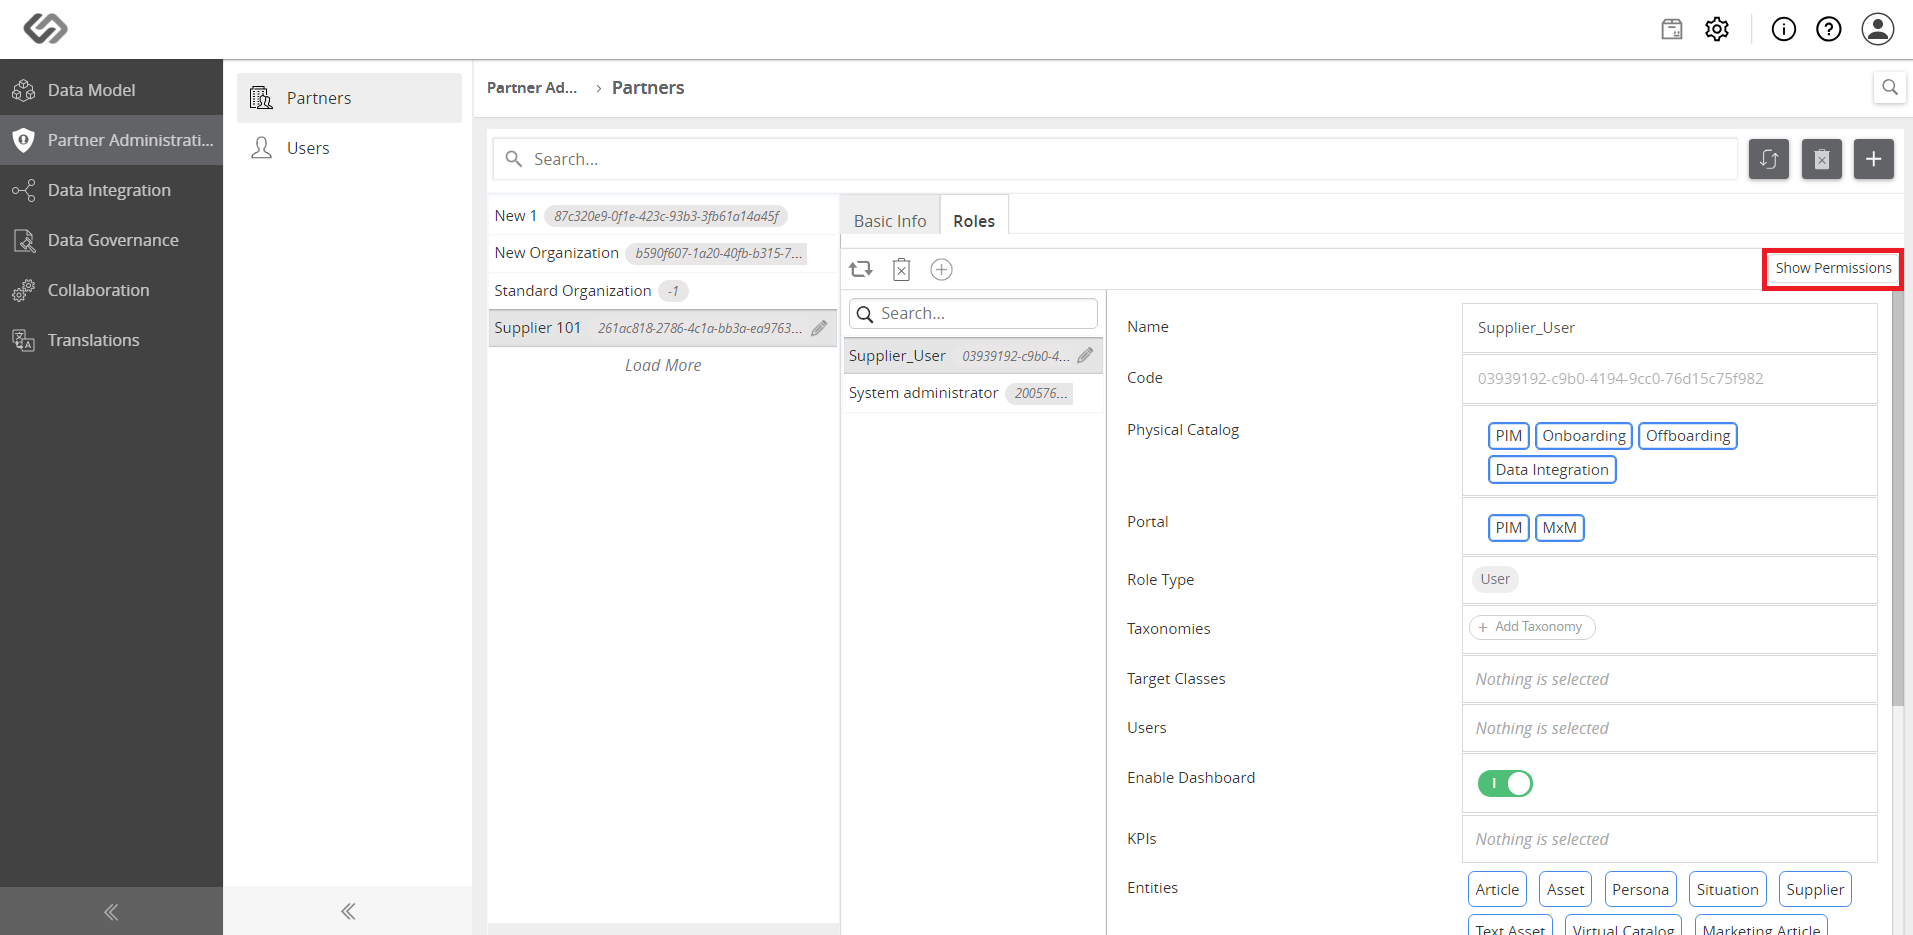The image size is (1913, 935).
Task: Go to Data Integration module
Action: [111, 190]
